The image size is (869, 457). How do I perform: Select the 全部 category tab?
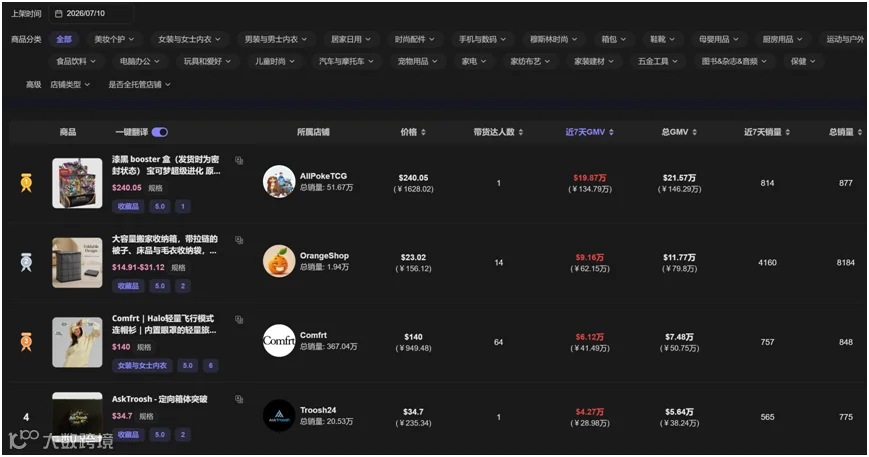point(64,39)
